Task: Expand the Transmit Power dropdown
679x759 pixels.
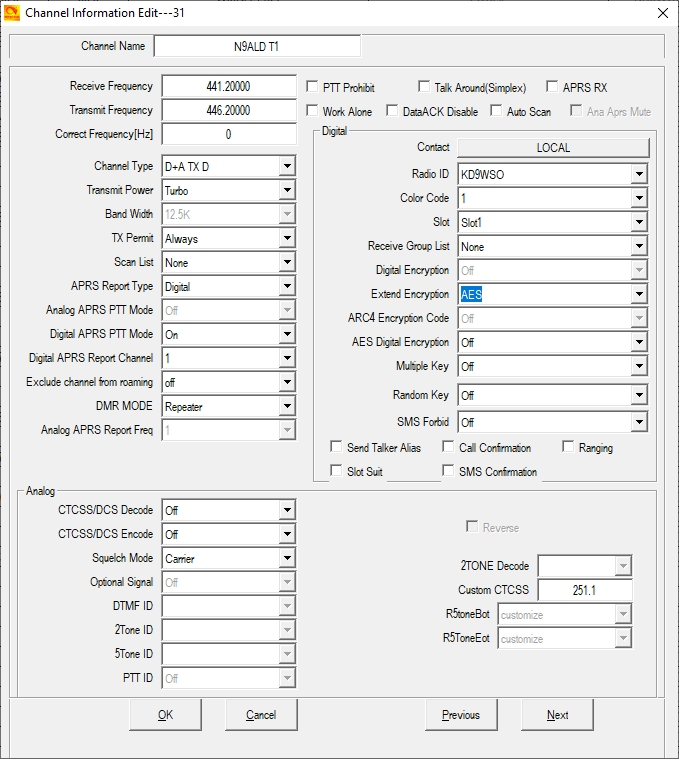Action: [287, 190]
